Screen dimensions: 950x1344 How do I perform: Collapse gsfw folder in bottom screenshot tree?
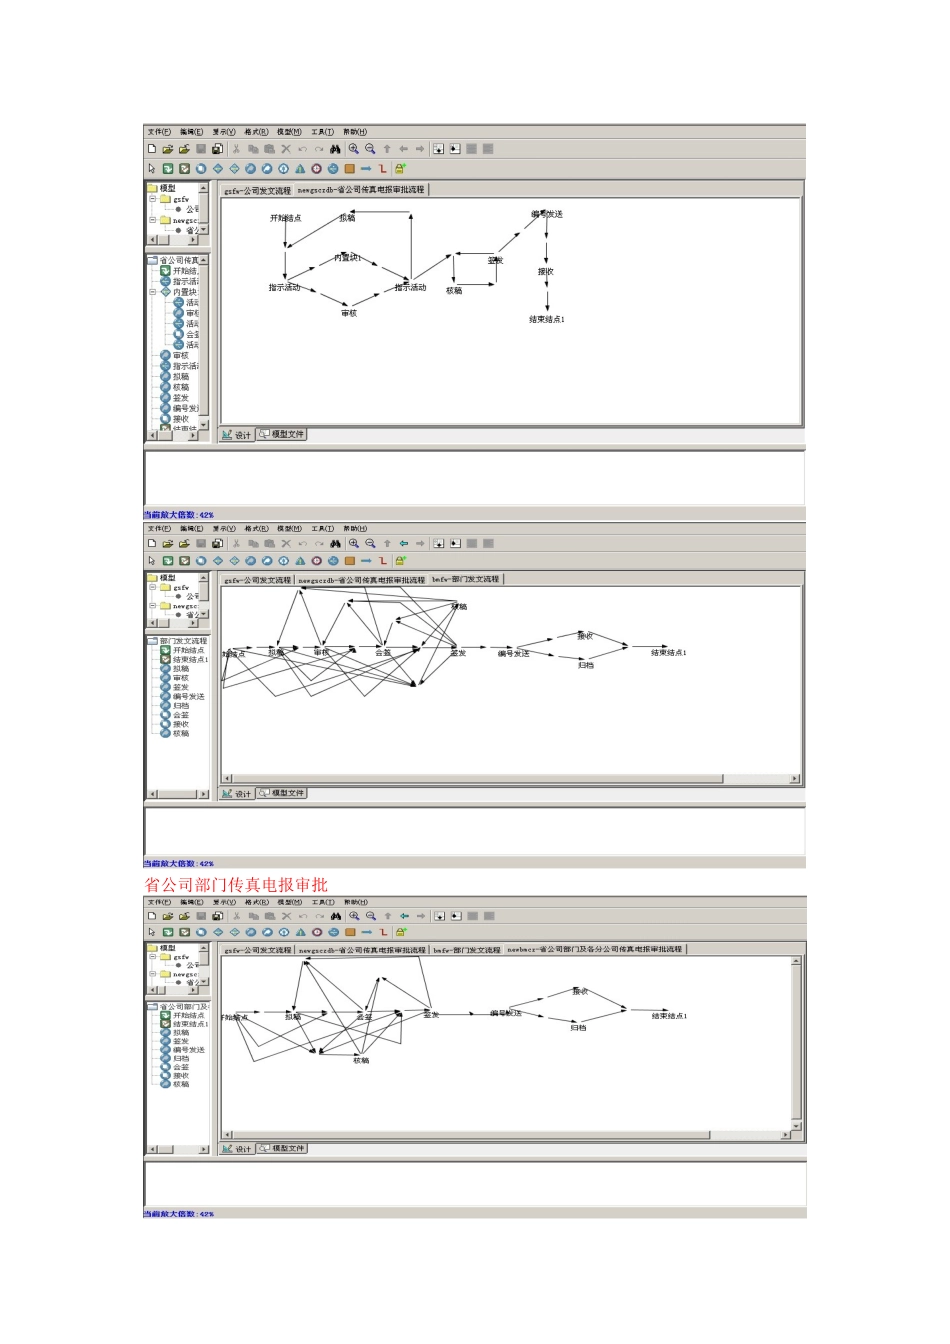(x=153, y=957)
